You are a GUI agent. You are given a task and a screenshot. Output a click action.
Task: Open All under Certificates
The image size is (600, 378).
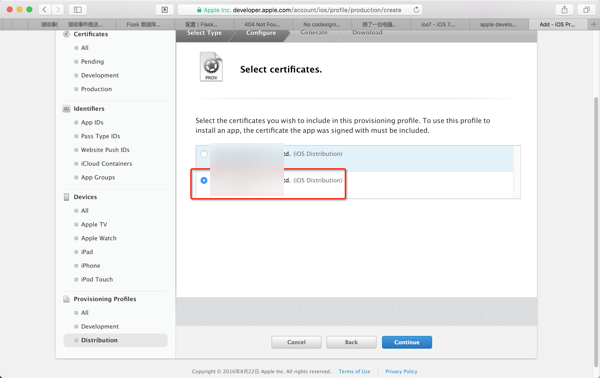[85, 48]
